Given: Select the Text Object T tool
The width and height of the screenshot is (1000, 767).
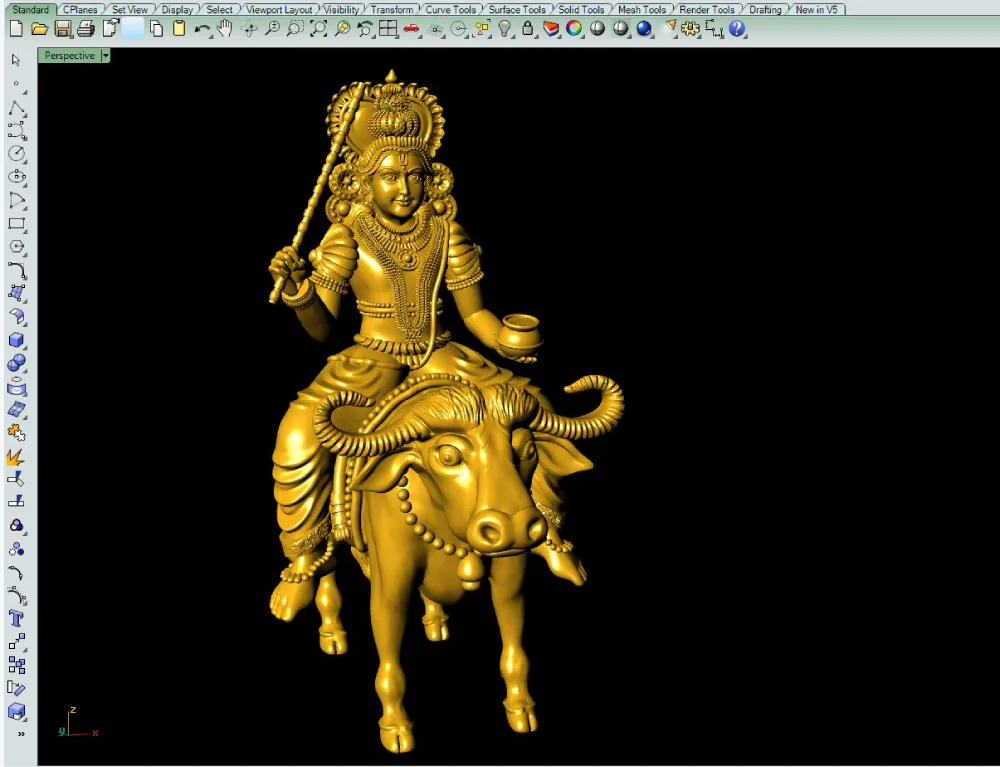Looking at the screenshot, I should tap(17, 618).
